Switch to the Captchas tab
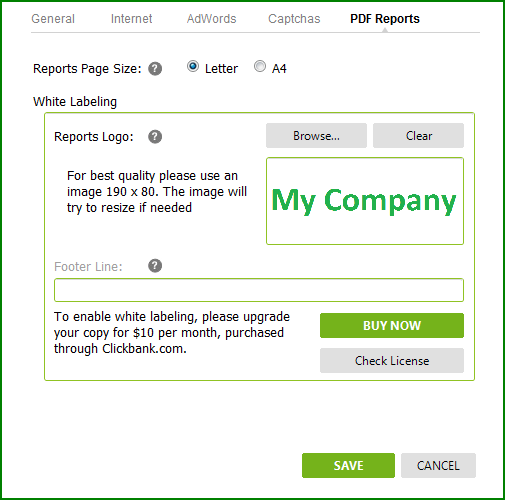This screenshot has width=505, height=500. click(294, 19)
